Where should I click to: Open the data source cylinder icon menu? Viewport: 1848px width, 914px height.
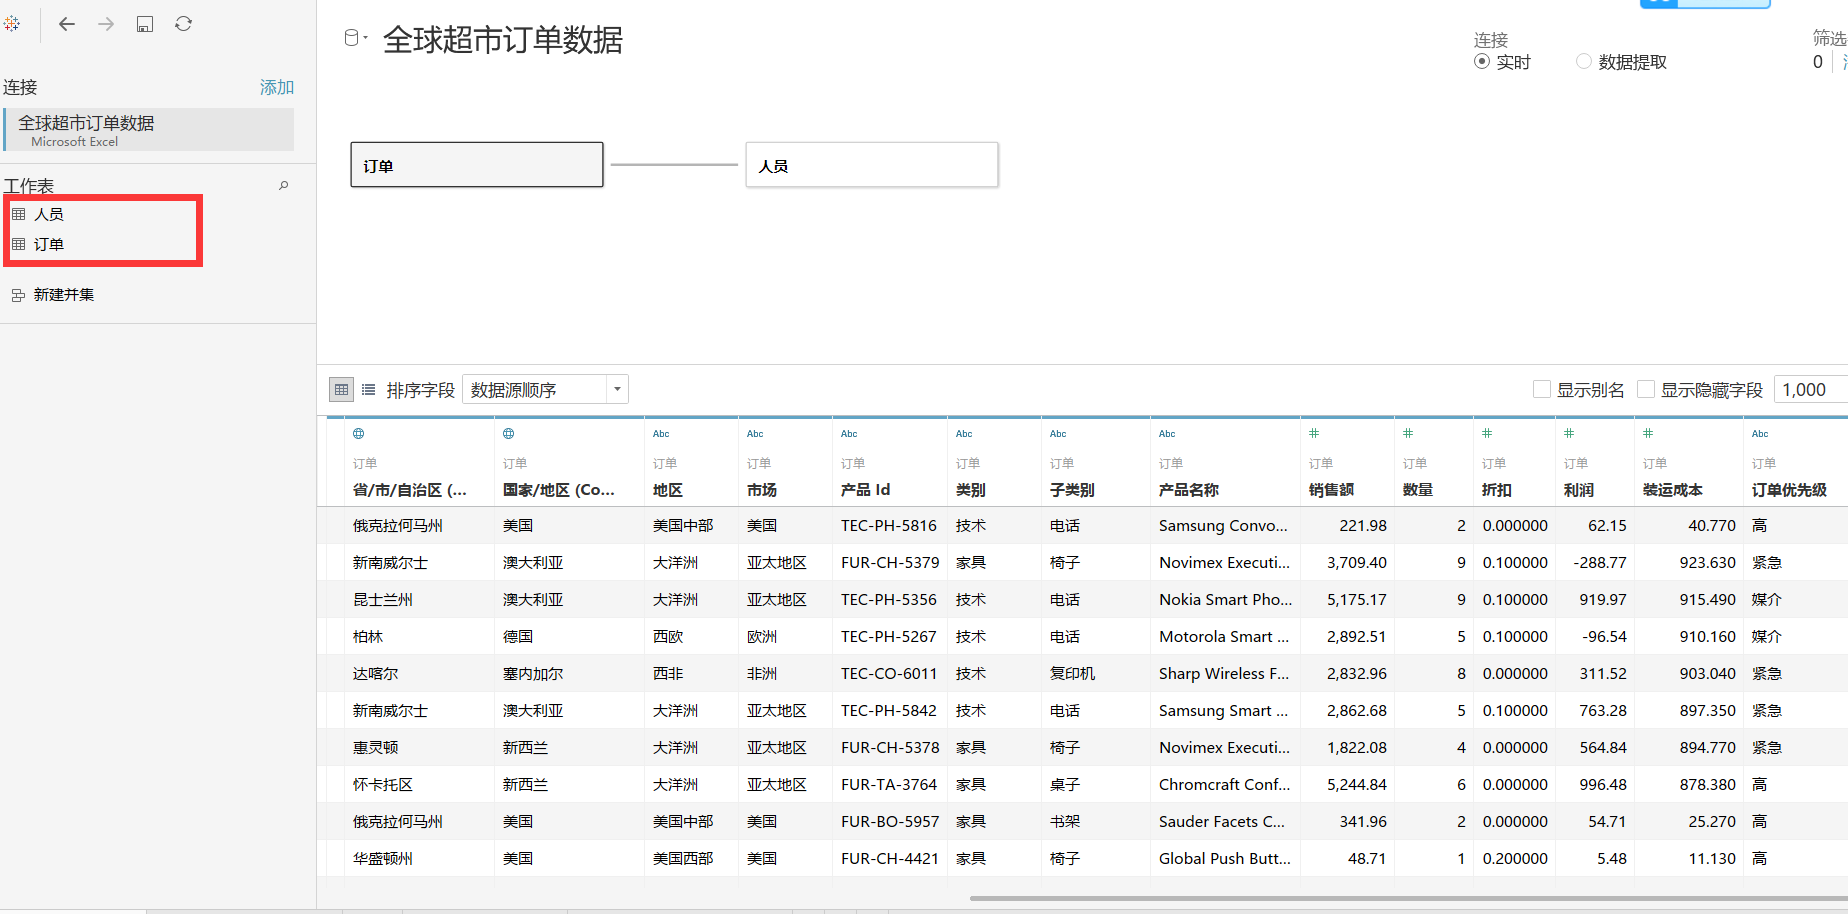tap(354, 39)
